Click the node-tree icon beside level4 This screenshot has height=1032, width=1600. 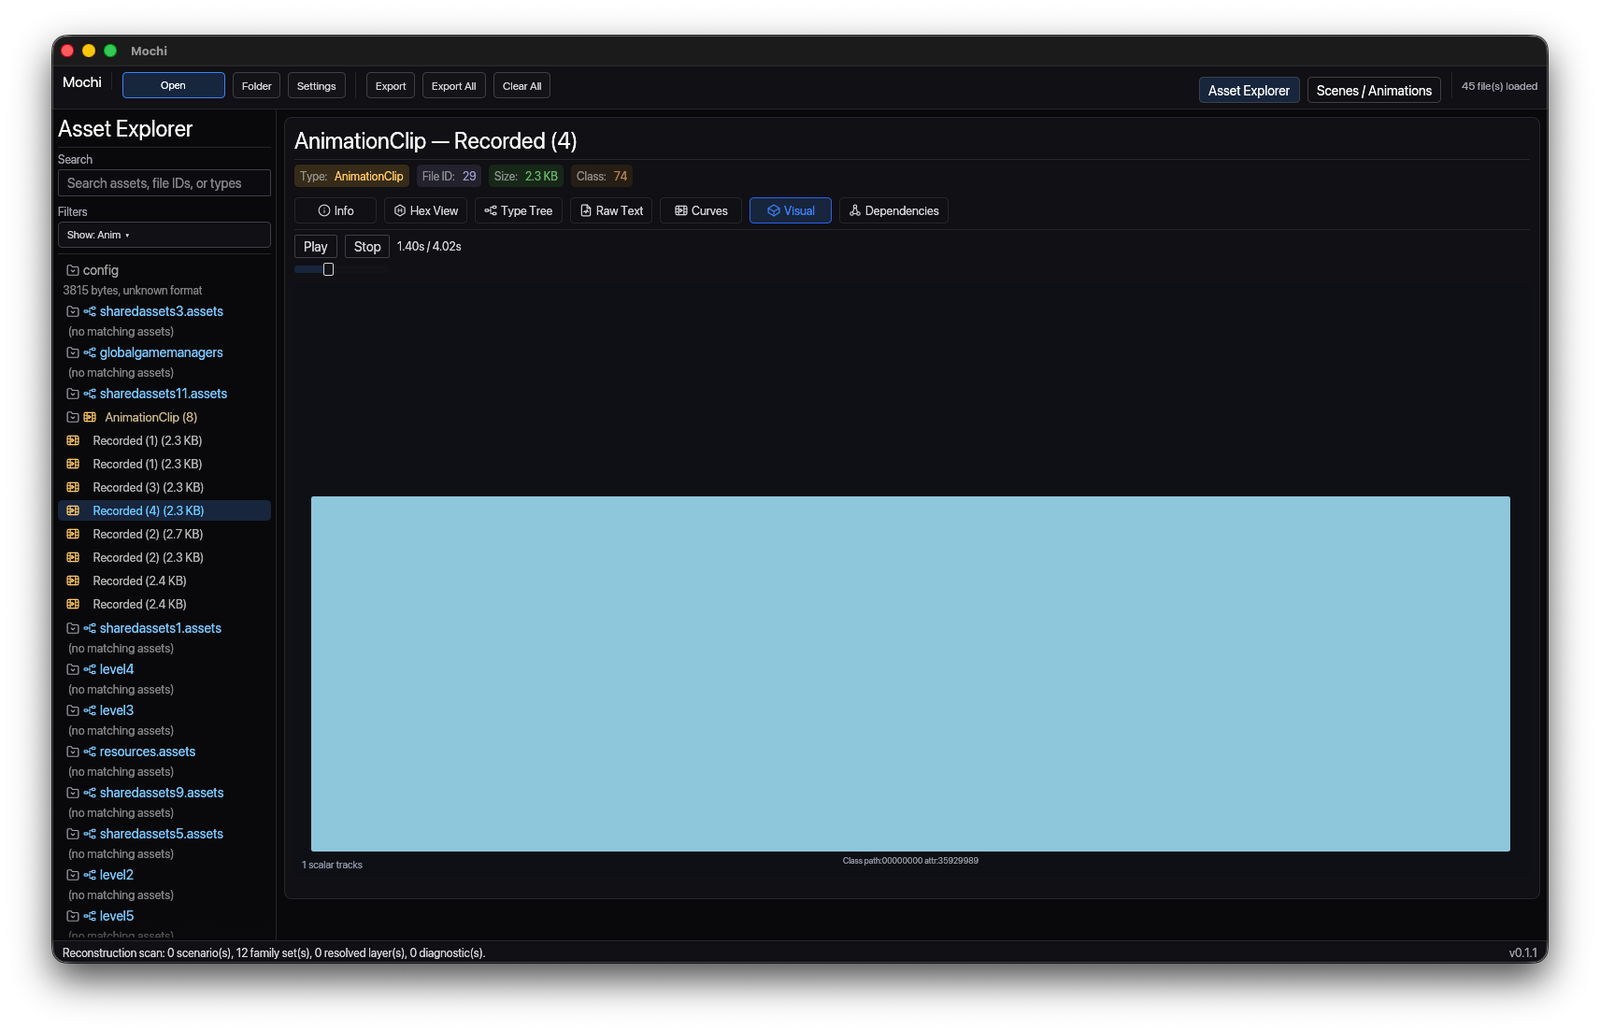pyautogui.click(x=90, y=669)
